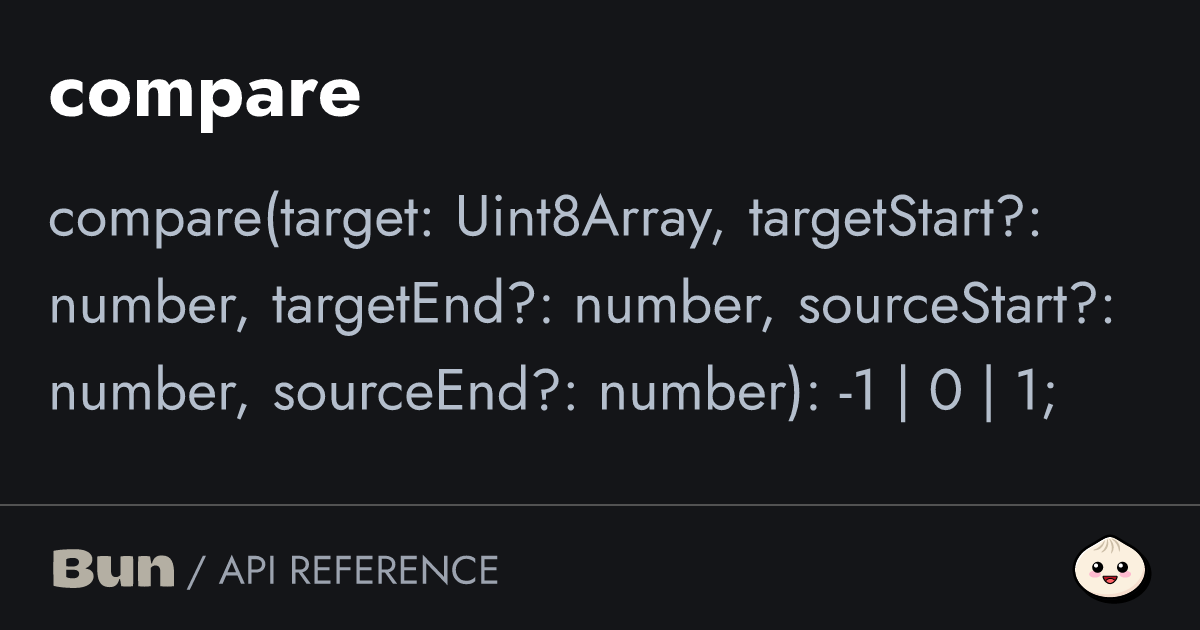Click the Bun mascot dumpling icon
The image size is (1200, 630).
[1112, 570]
